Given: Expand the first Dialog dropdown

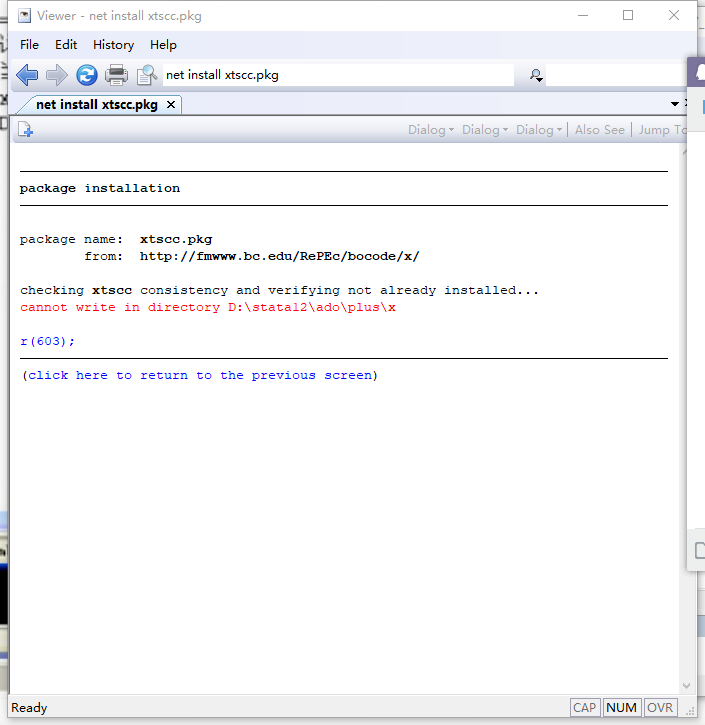Looking at the screenshot, I should (x=431, y=130).
